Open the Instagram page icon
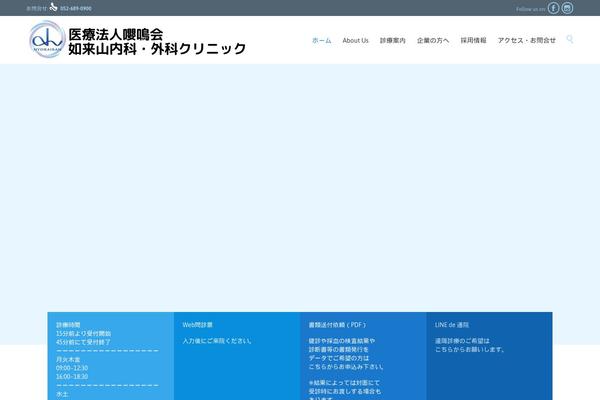Screen dimensions: 600x400 (567, 8)
